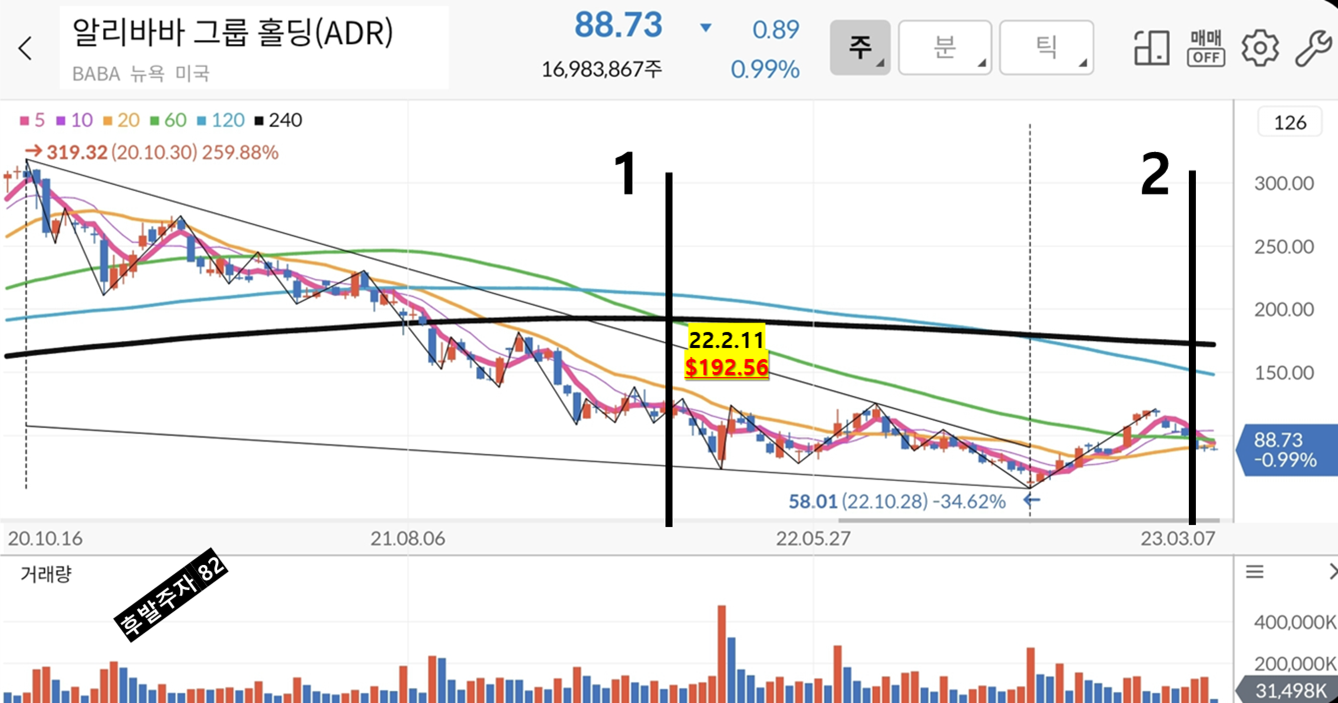
Task: Select the 주 weekly period tab
Action: [859, 47]
